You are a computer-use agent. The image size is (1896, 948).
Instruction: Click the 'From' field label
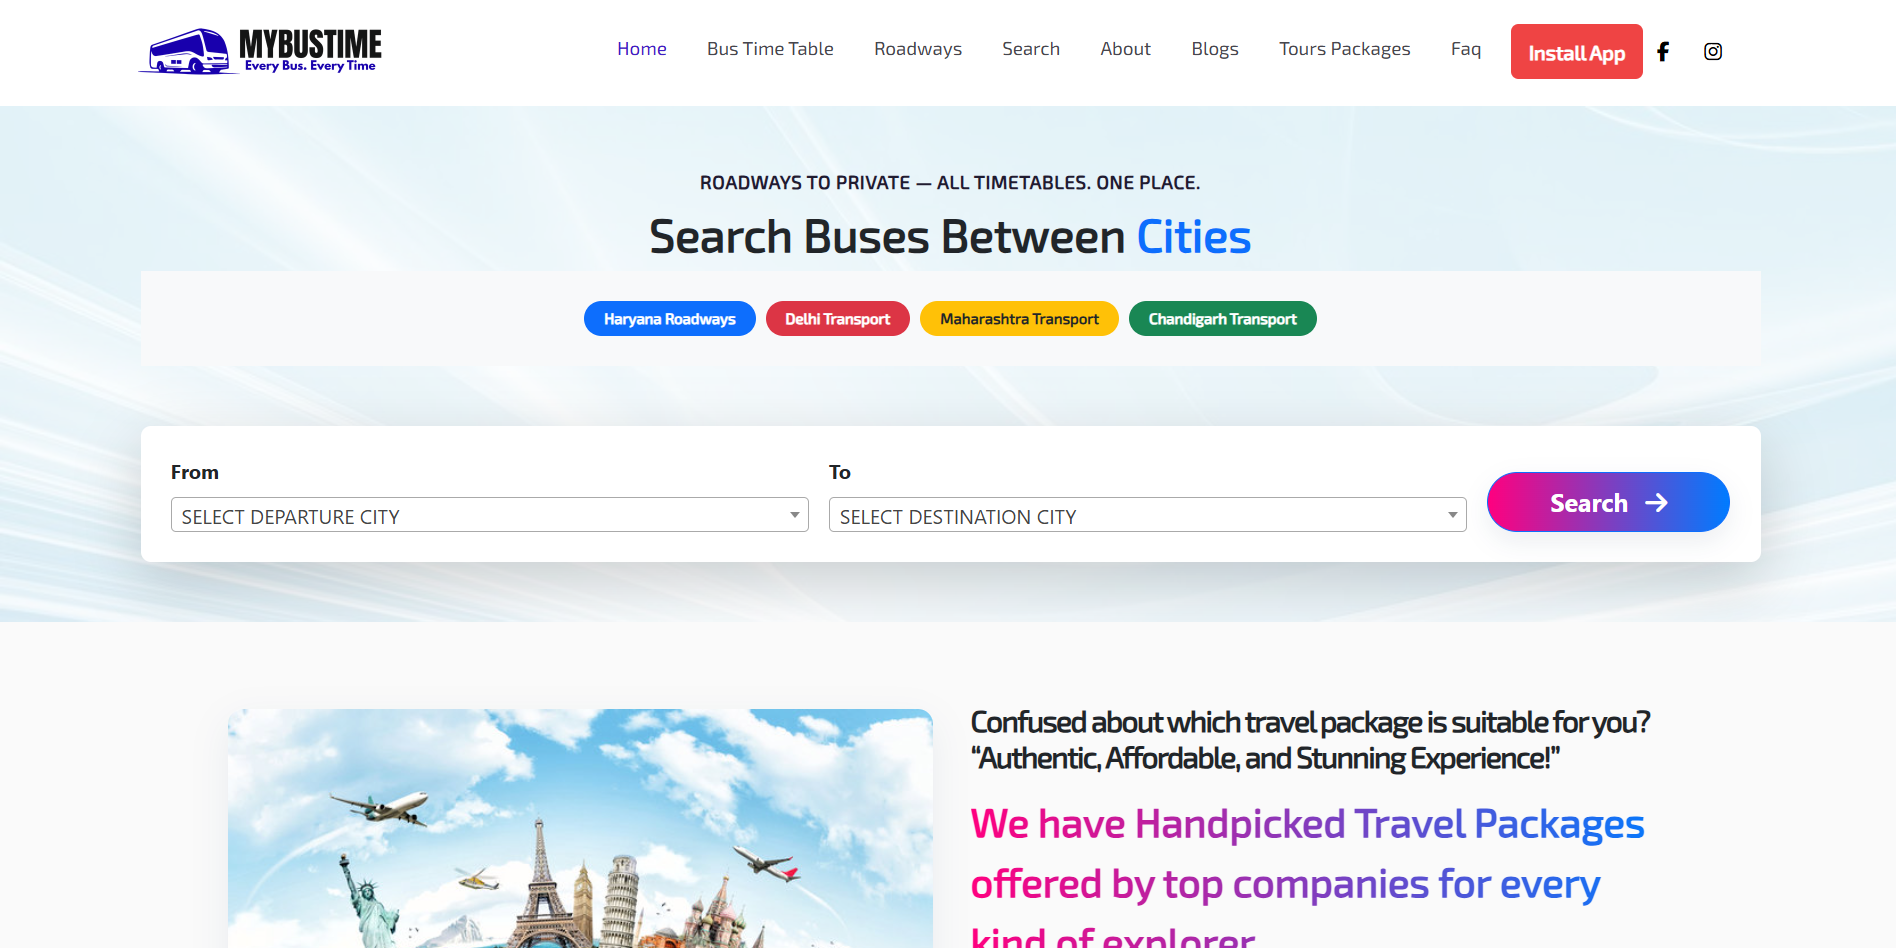[x=195, y=472]
